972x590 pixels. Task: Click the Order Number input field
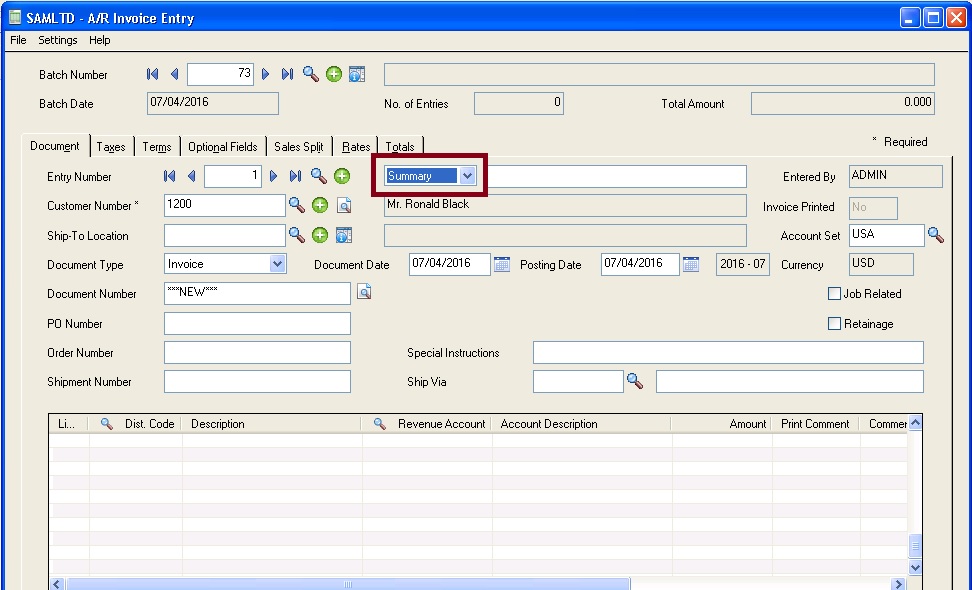click(x=257, y=352)
